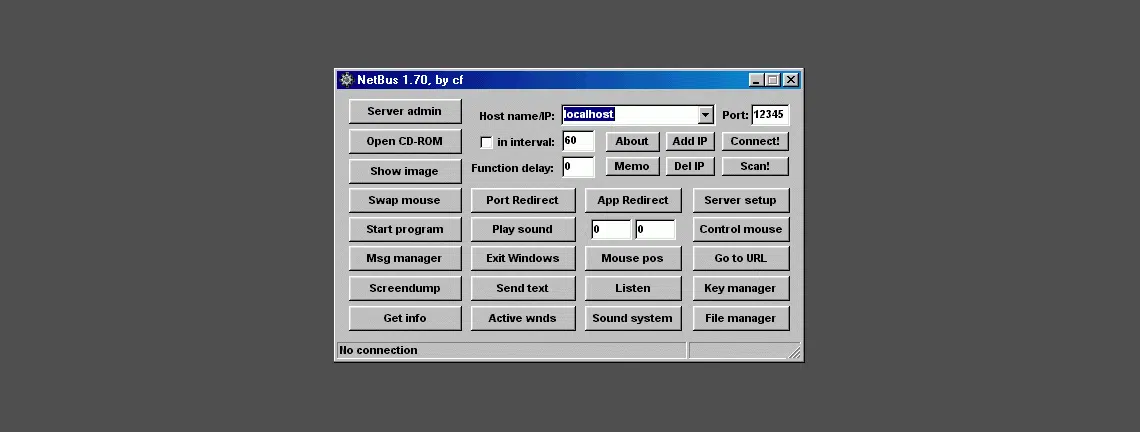Viewport: 1140px width, 432px height.
Task: Open the About dialog
Action: coord(631,141)
